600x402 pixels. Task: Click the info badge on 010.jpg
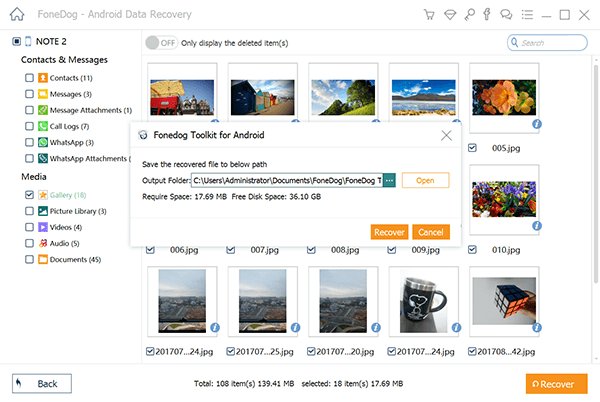point(536,226)
